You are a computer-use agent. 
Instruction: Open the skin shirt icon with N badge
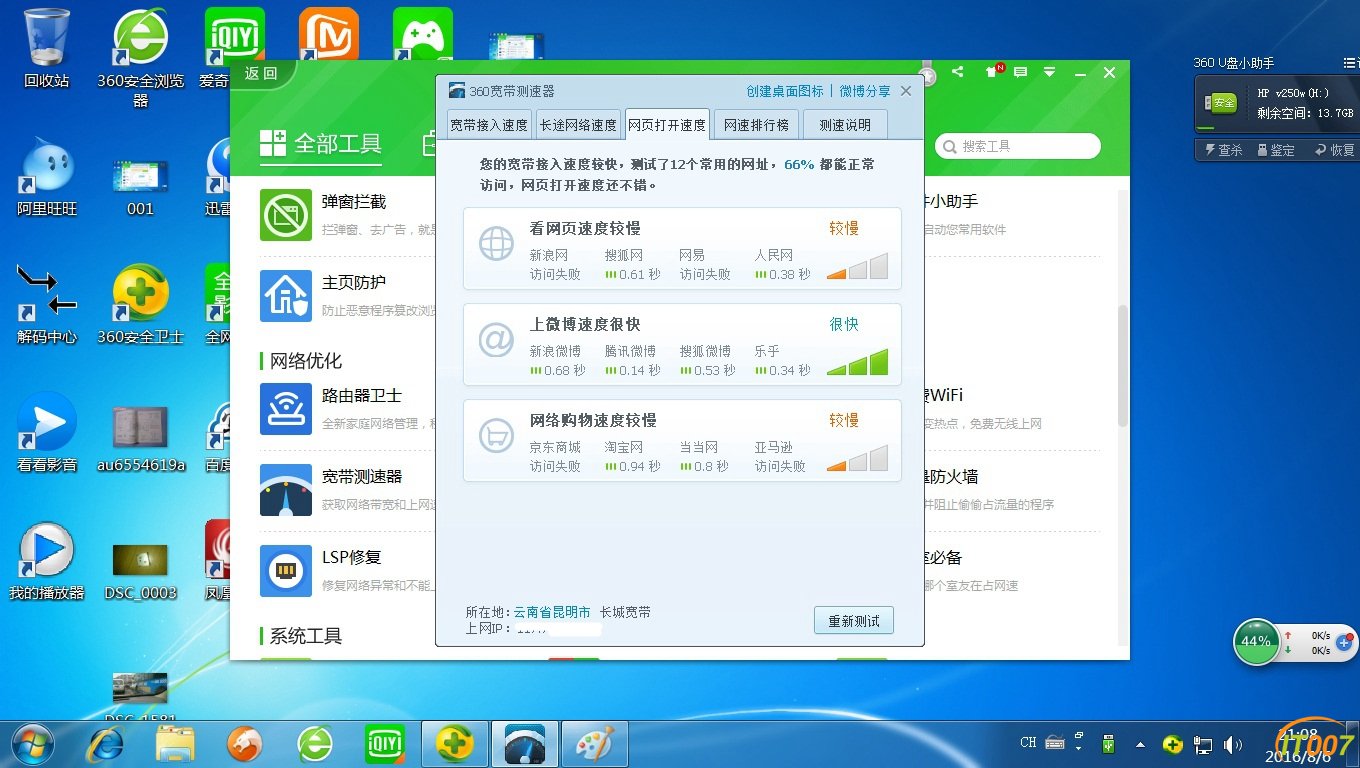coord(994,72)
